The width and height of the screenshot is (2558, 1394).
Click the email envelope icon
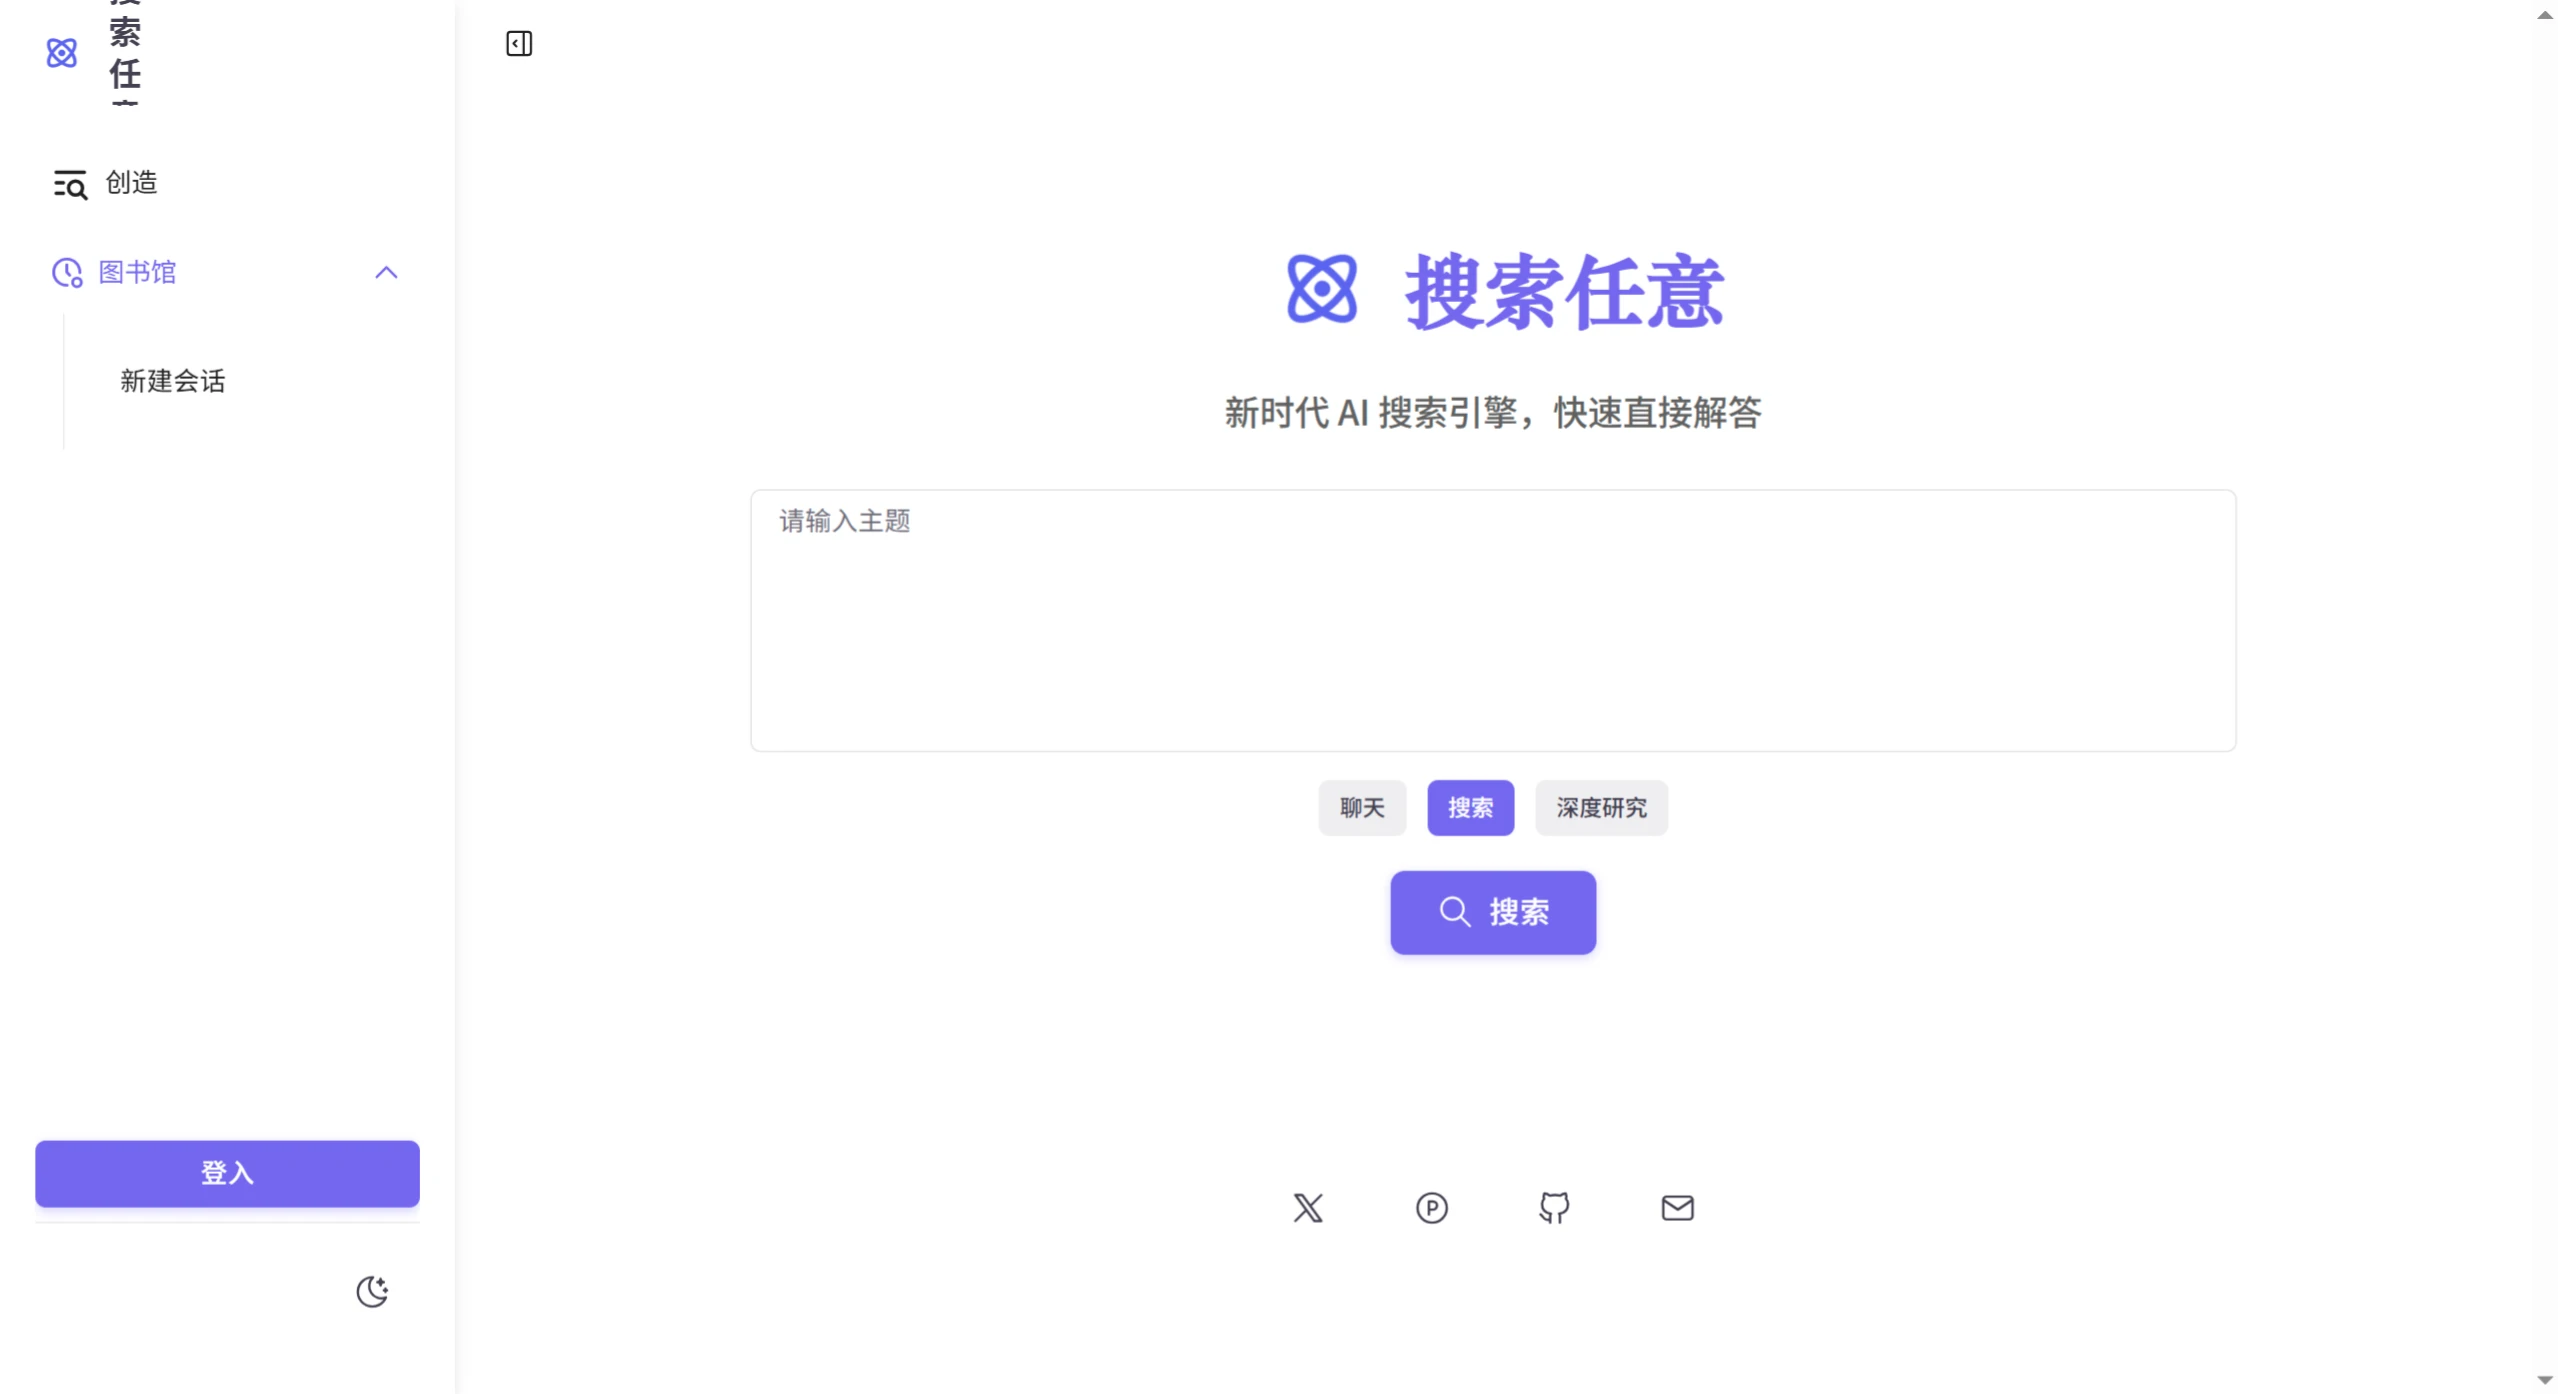[1676, 1207]
